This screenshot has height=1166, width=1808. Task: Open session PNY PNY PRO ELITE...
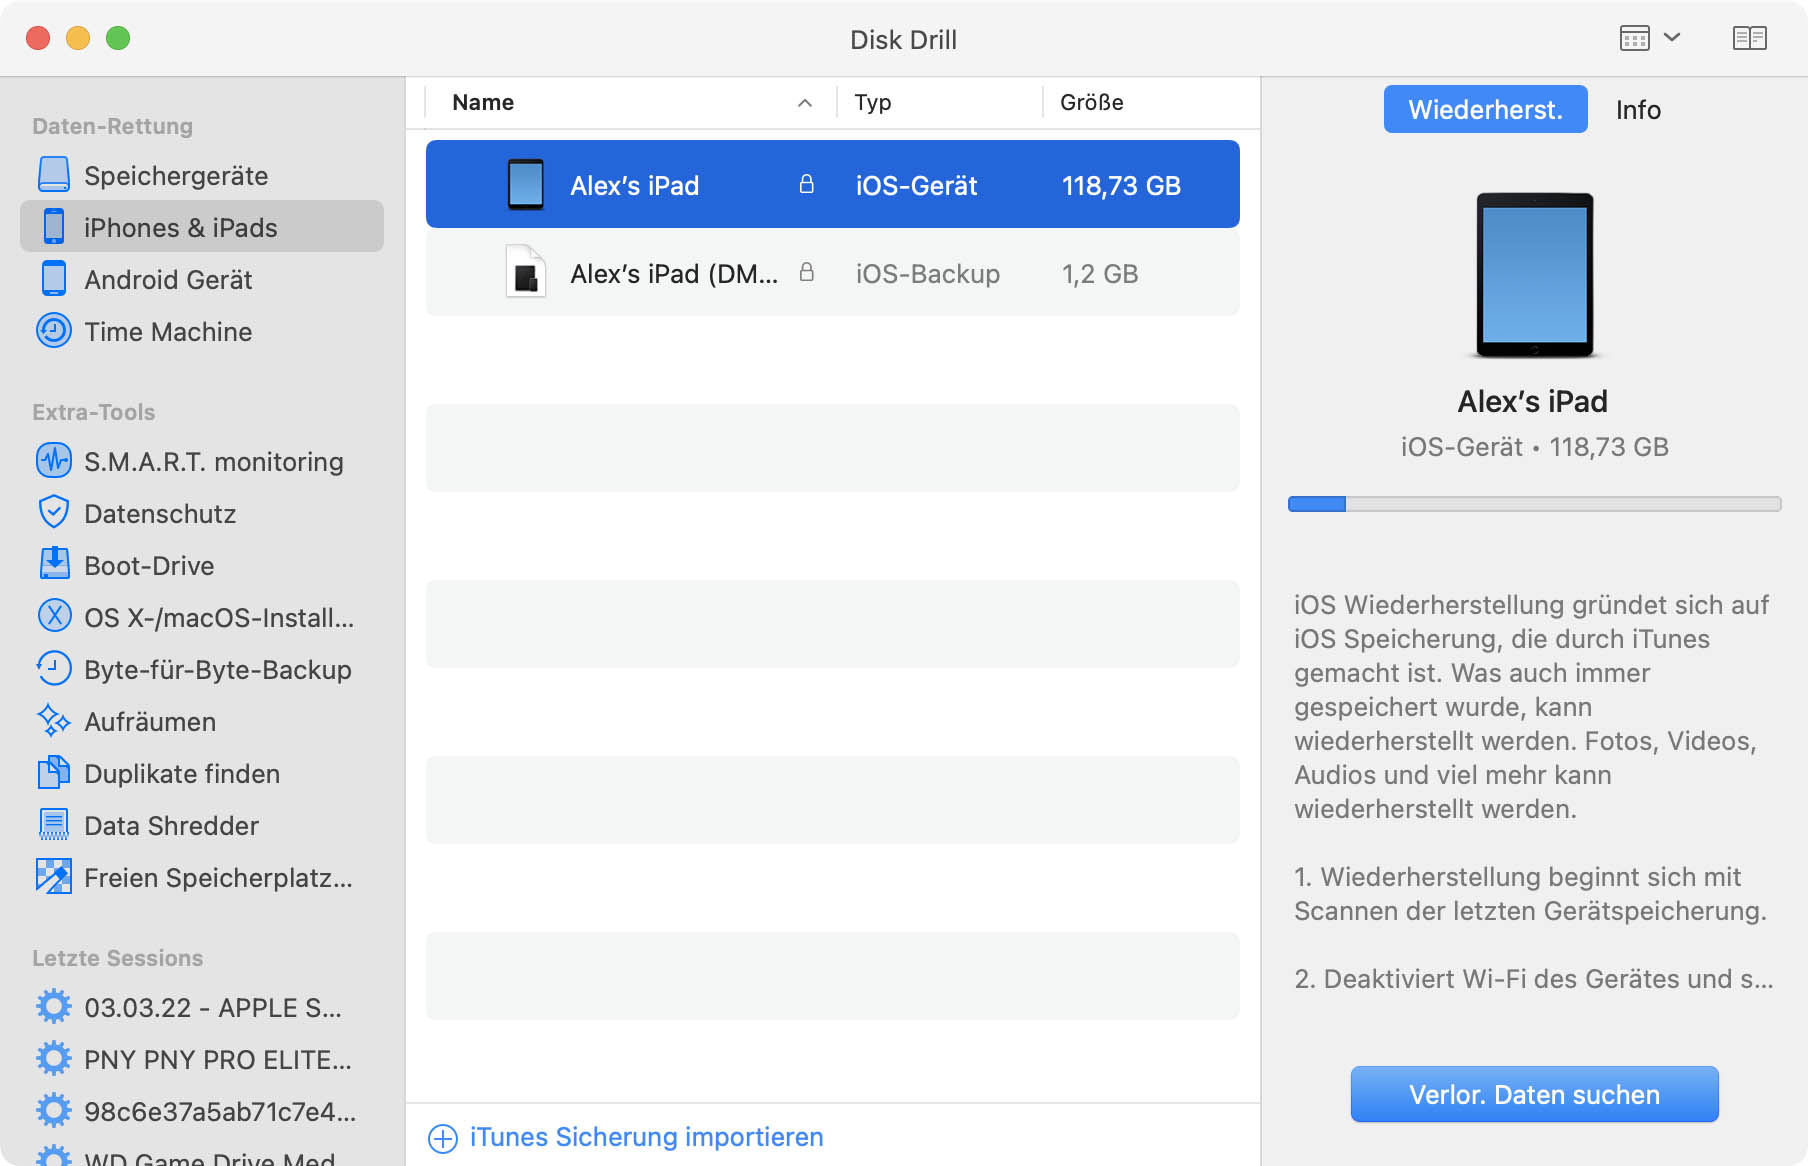(x=202, y=1059)
